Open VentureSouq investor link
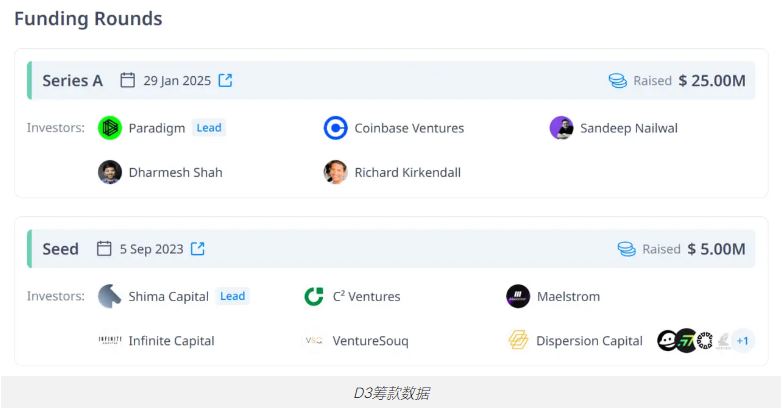 tap(371, 341)
